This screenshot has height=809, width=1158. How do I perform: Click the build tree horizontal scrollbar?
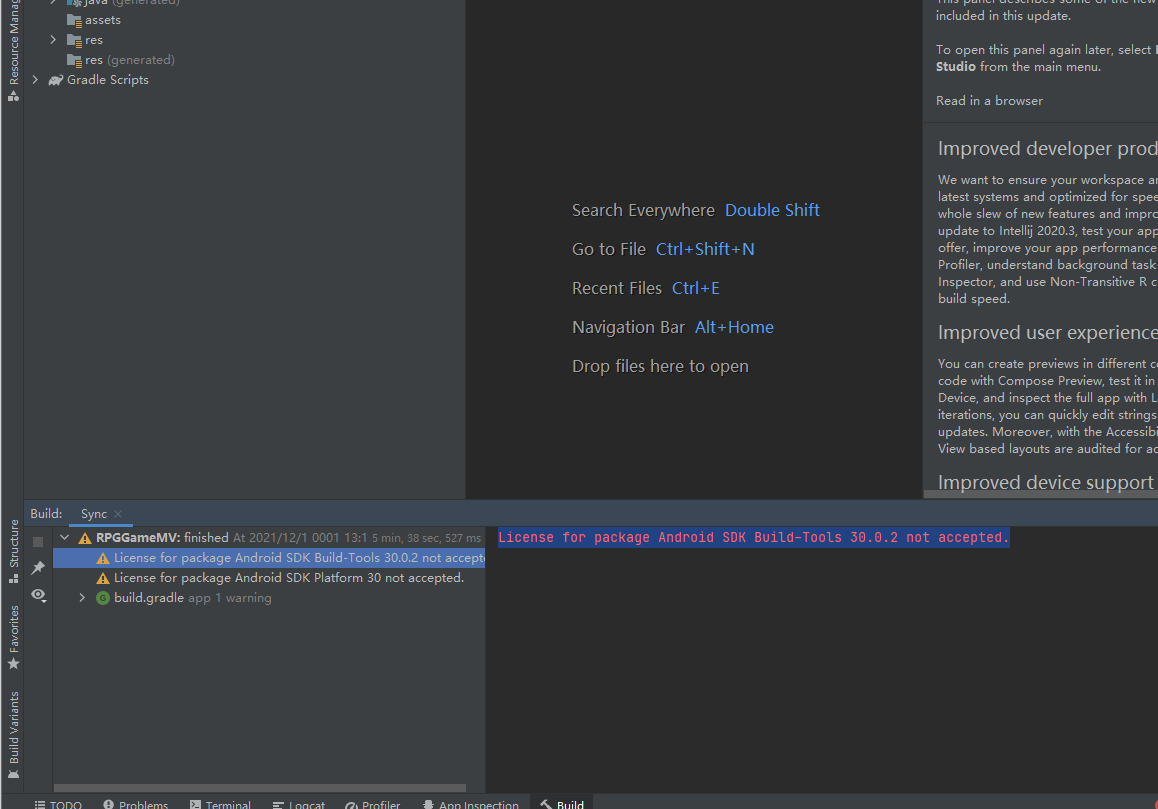260,788
